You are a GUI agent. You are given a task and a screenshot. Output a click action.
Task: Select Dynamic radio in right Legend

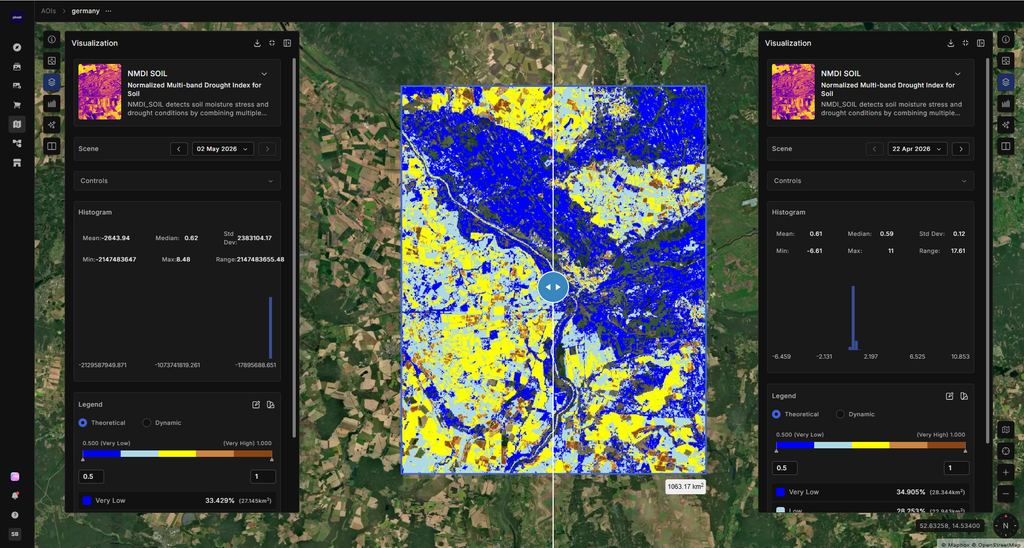tap(840, 414)
